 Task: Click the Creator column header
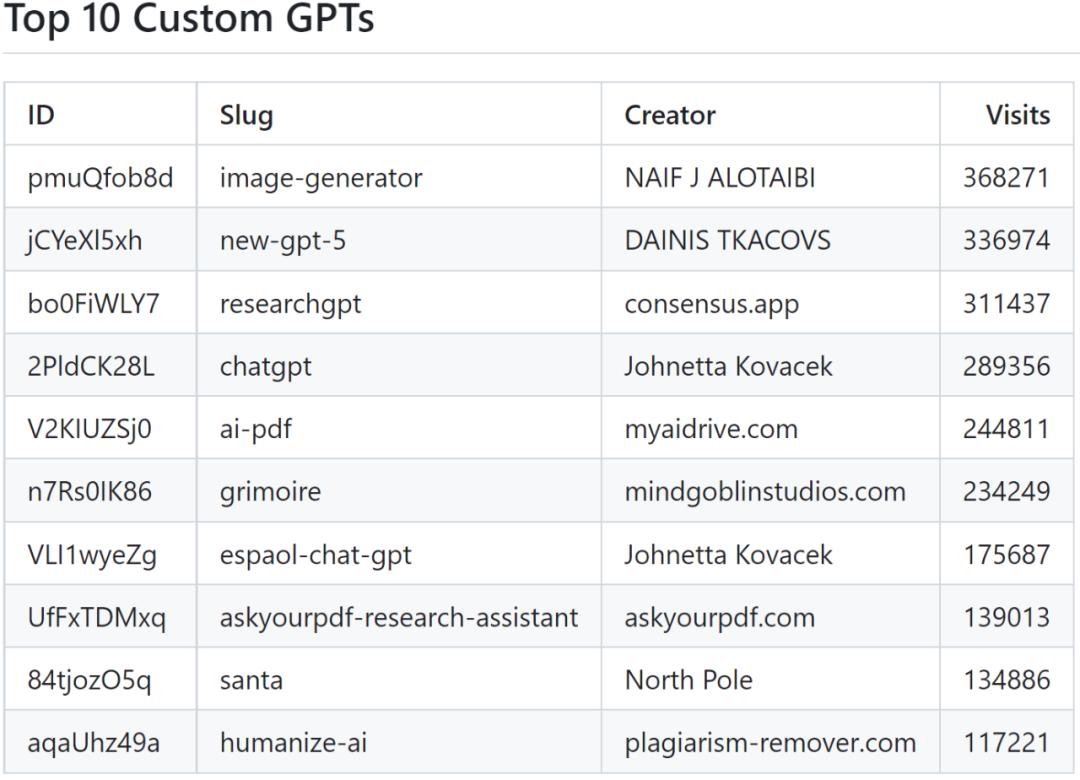[x=670, y=115]
